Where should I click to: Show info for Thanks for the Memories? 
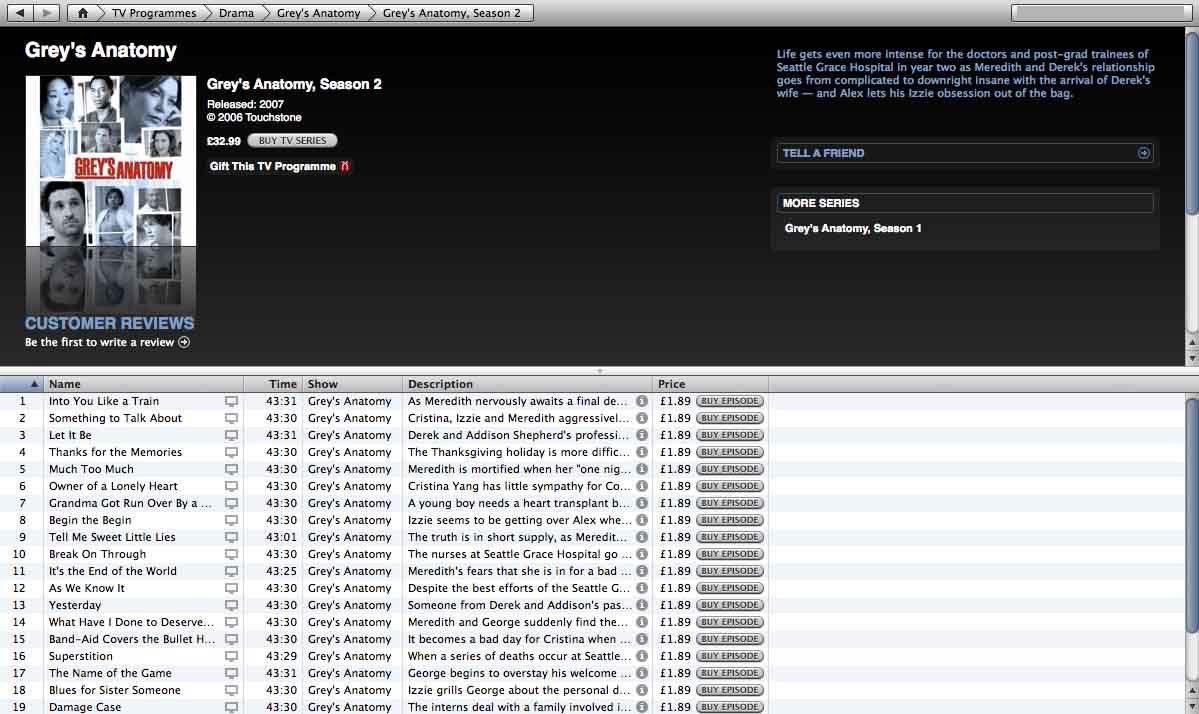point(642,453)
